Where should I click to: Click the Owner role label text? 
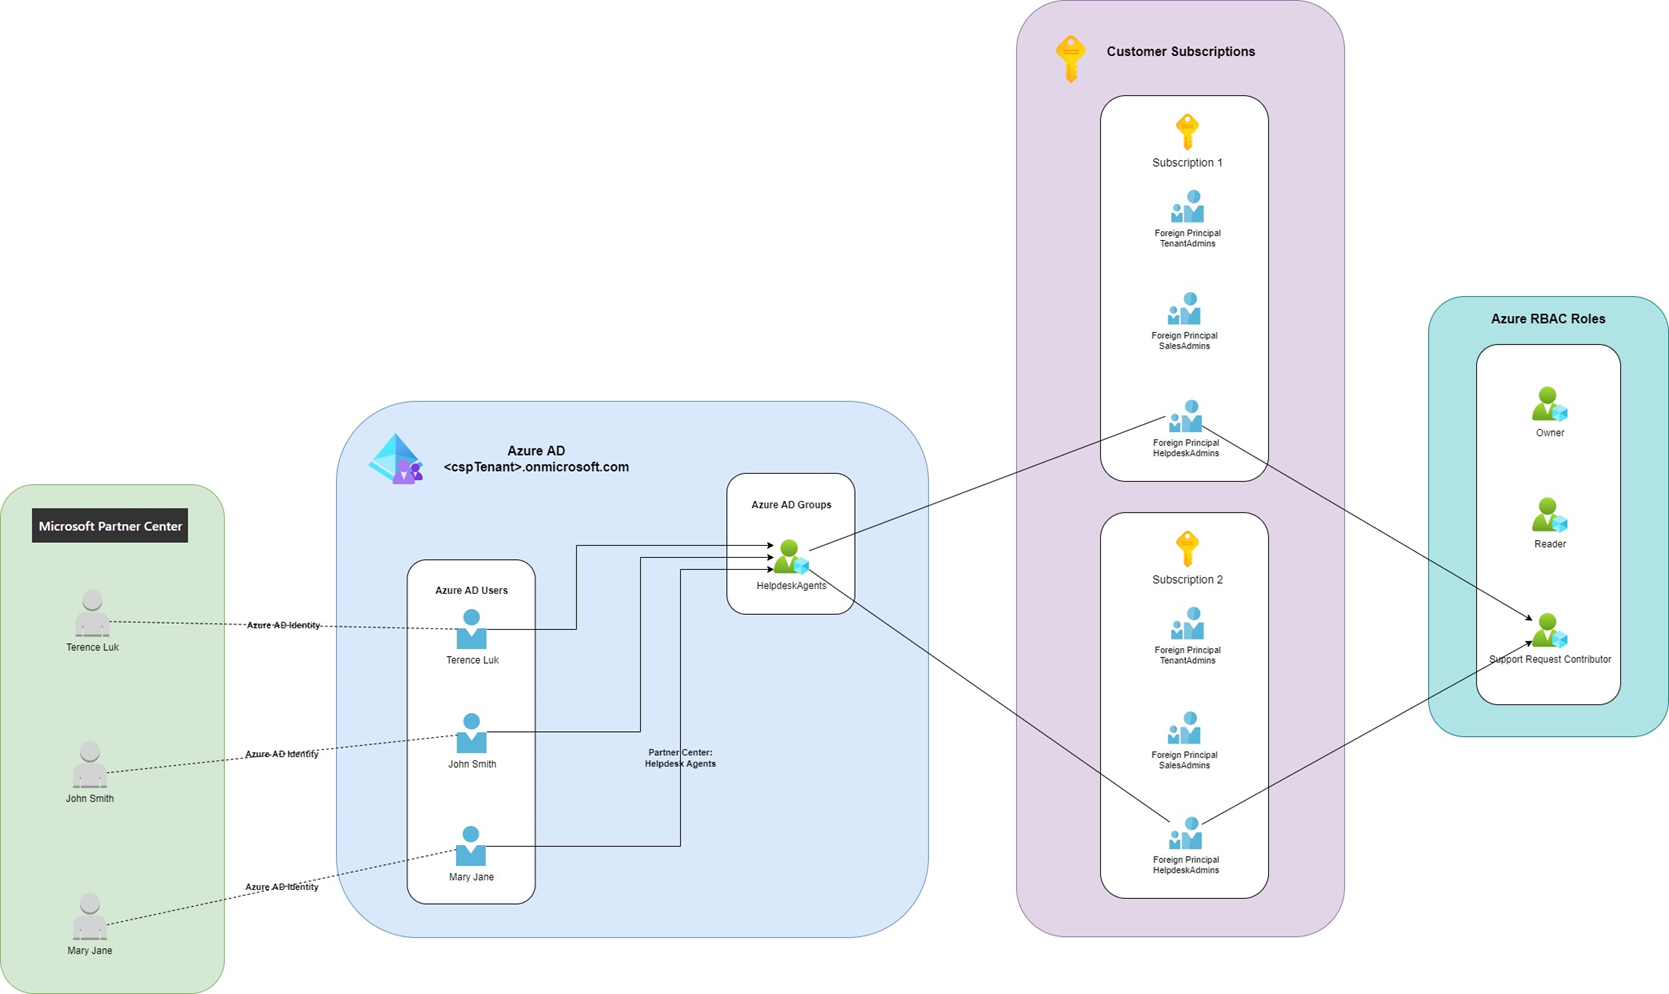(1550, 433)
